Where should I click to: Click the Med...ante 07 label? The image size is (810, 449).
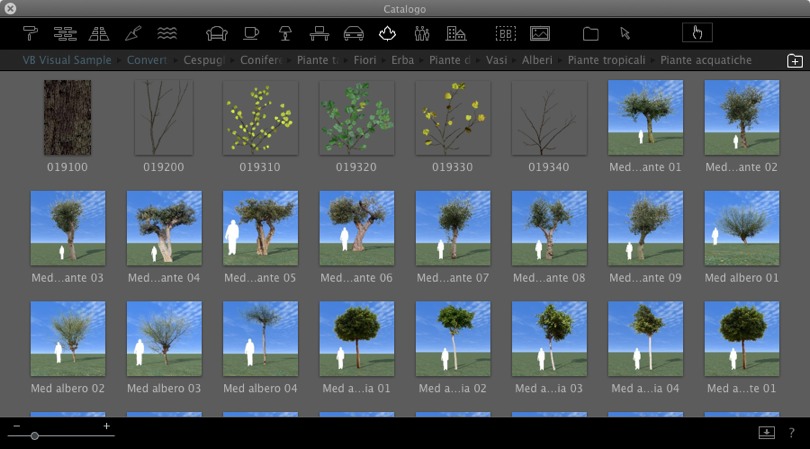click(x=453, y=278)
